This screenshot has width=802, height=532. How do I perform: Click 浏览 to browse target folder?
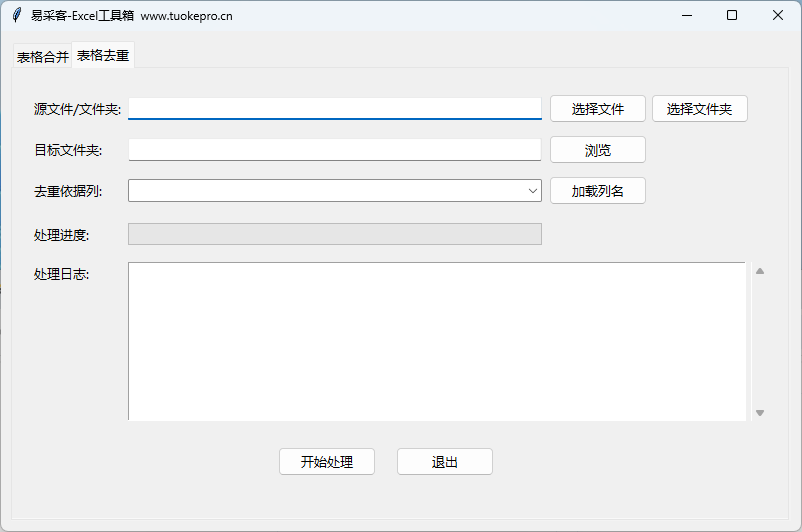[597, 149]
